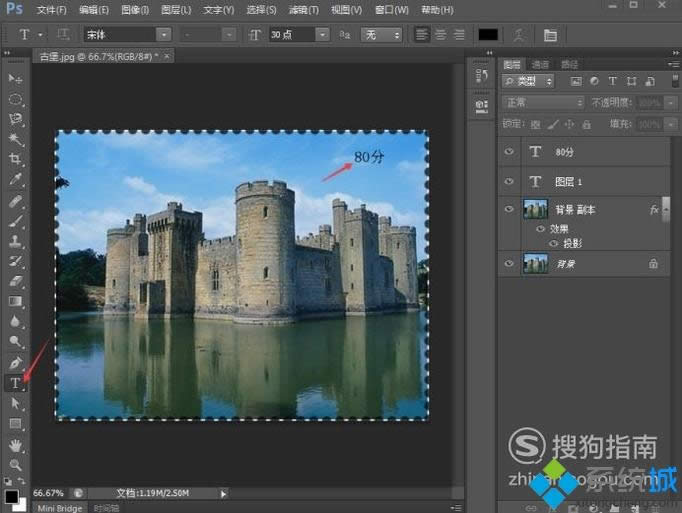This screenshot has height=513, width=682.
Task: Open the 编辑(E) menu
Action: 94,10
